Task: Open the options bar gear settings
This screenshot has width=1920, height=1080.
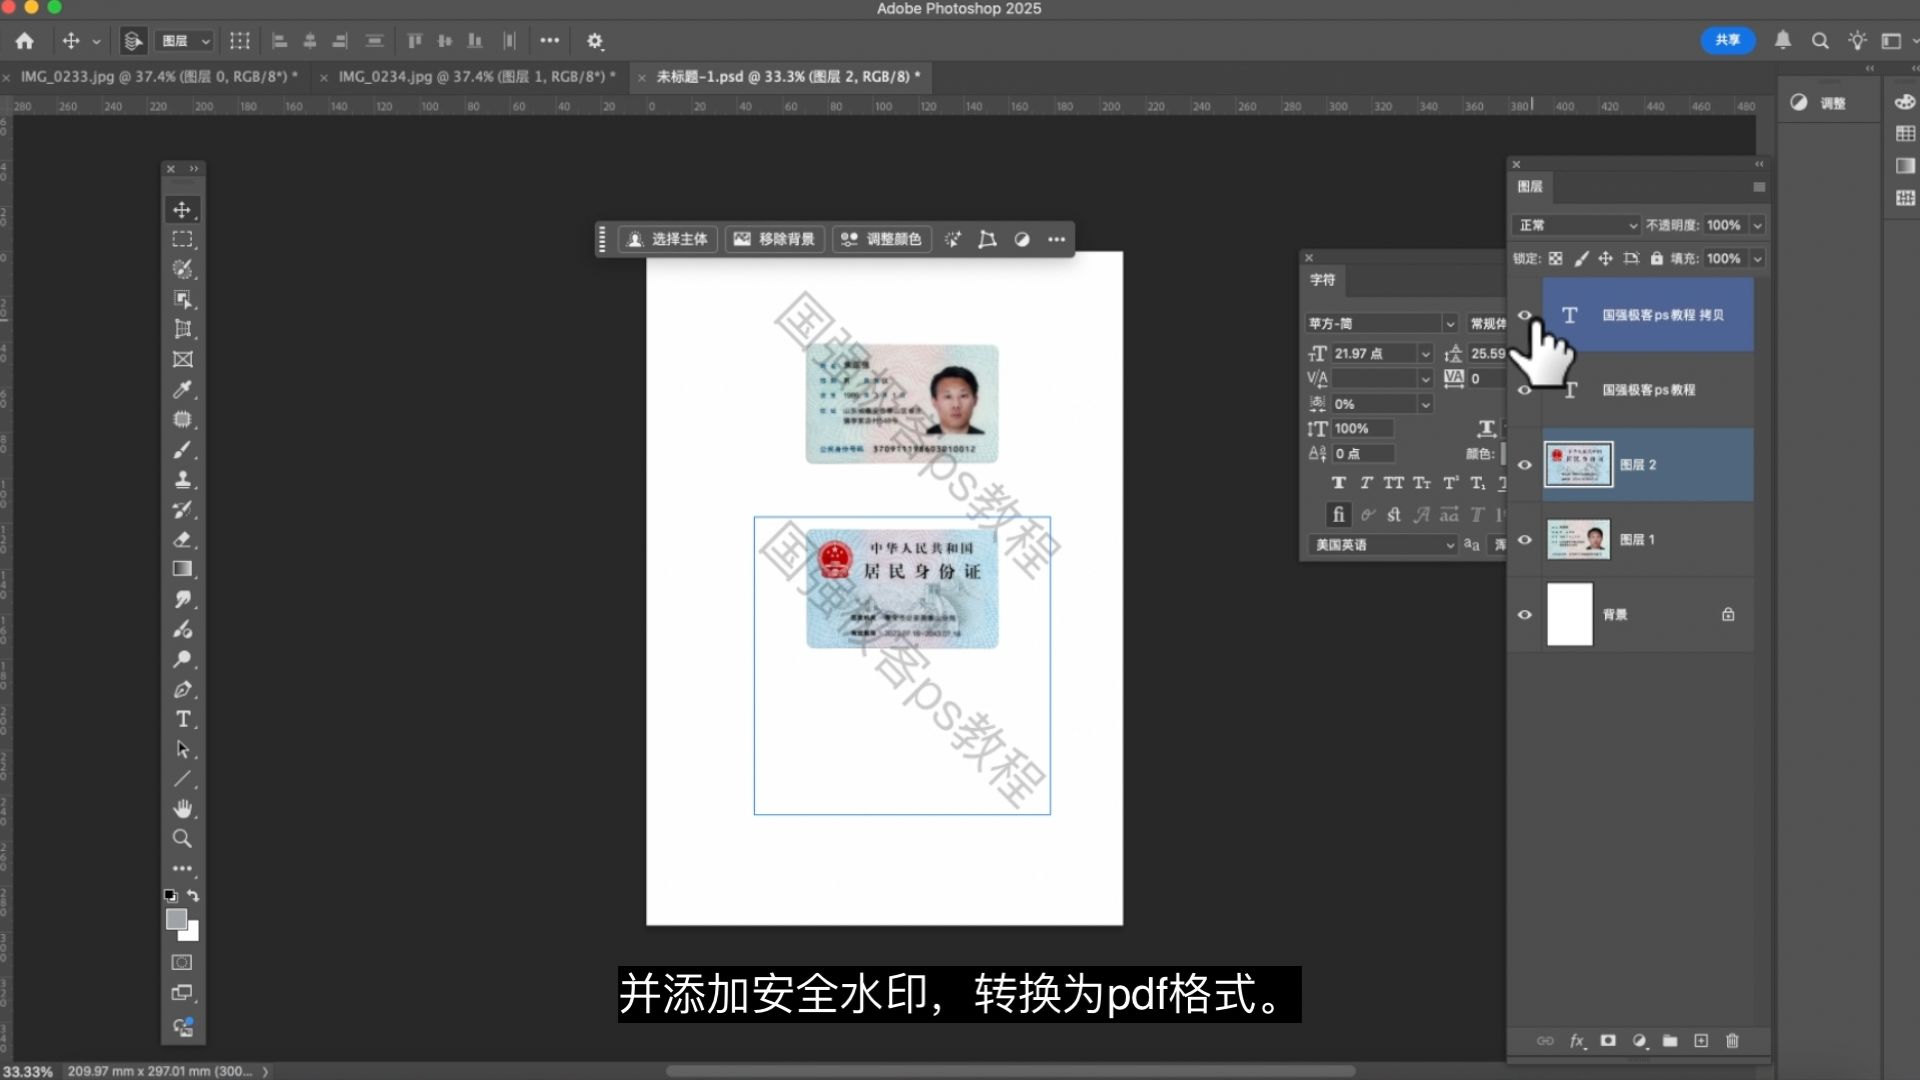Action: (595, 41)
